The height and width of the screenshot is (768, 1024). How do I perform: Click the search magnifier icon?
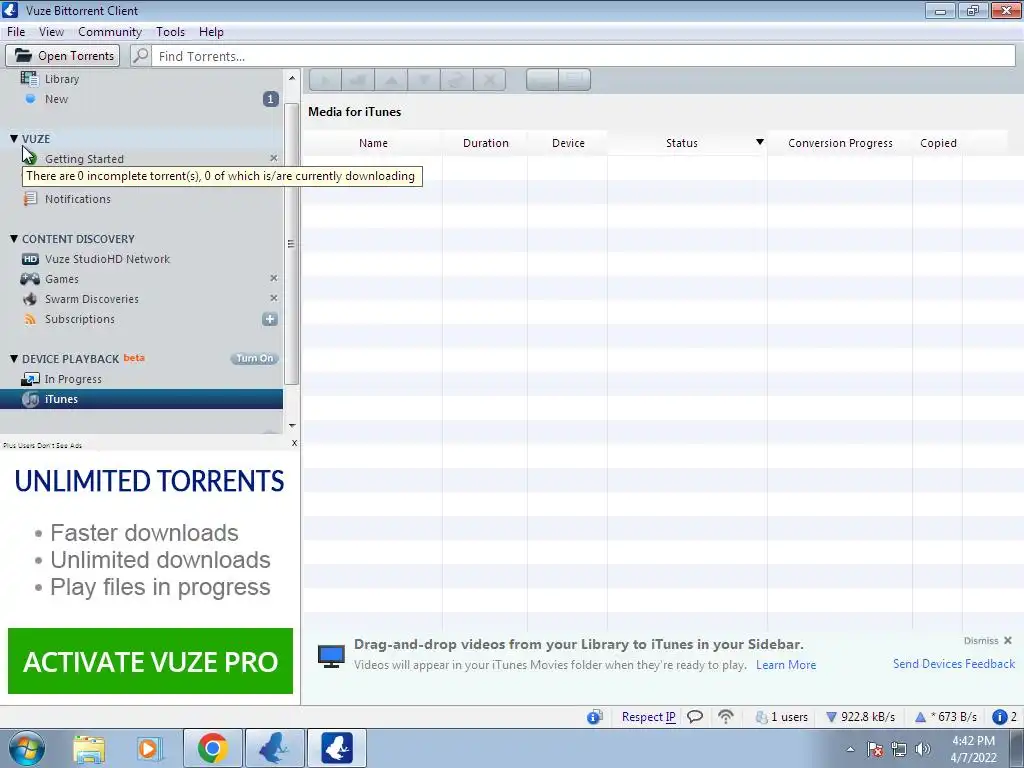pos(140,56)
